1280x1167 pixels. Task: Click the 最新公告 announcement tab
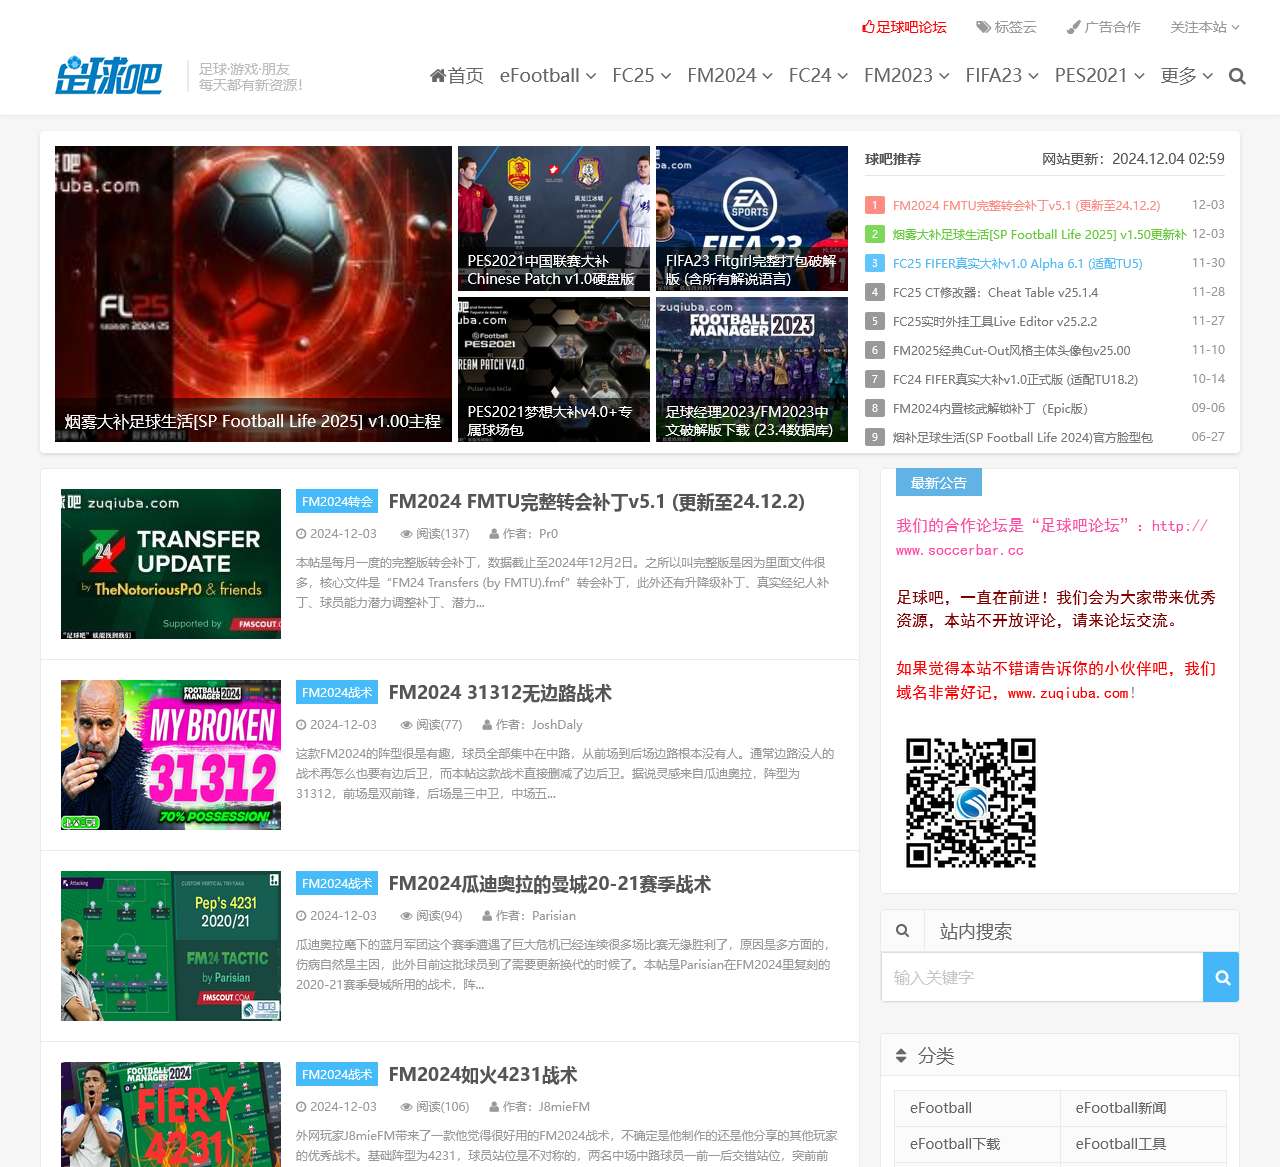pos(939,482)
